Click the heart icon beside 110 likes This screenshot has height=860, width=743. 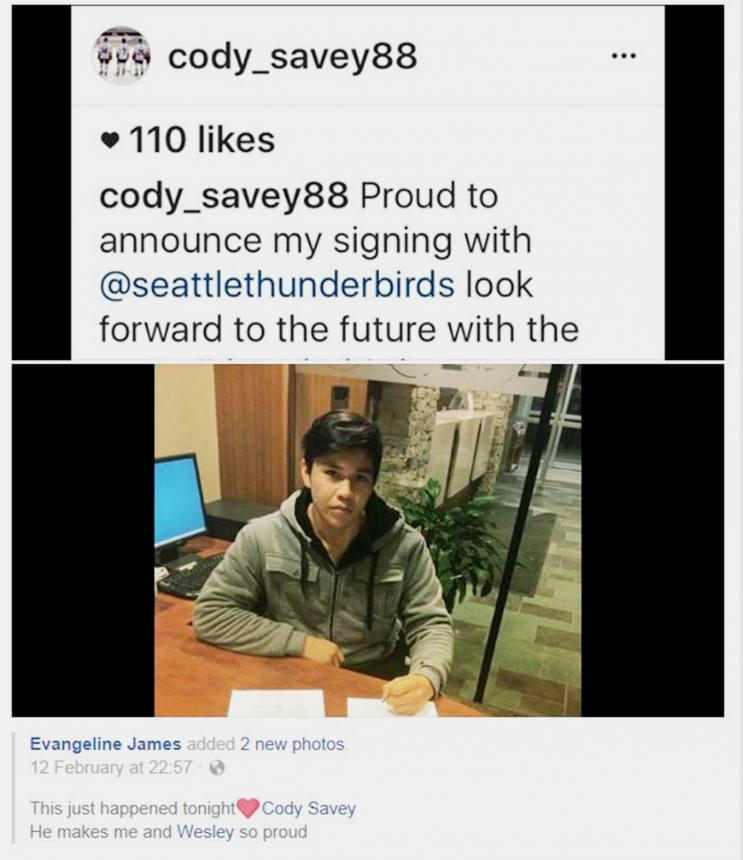point(111,142)
